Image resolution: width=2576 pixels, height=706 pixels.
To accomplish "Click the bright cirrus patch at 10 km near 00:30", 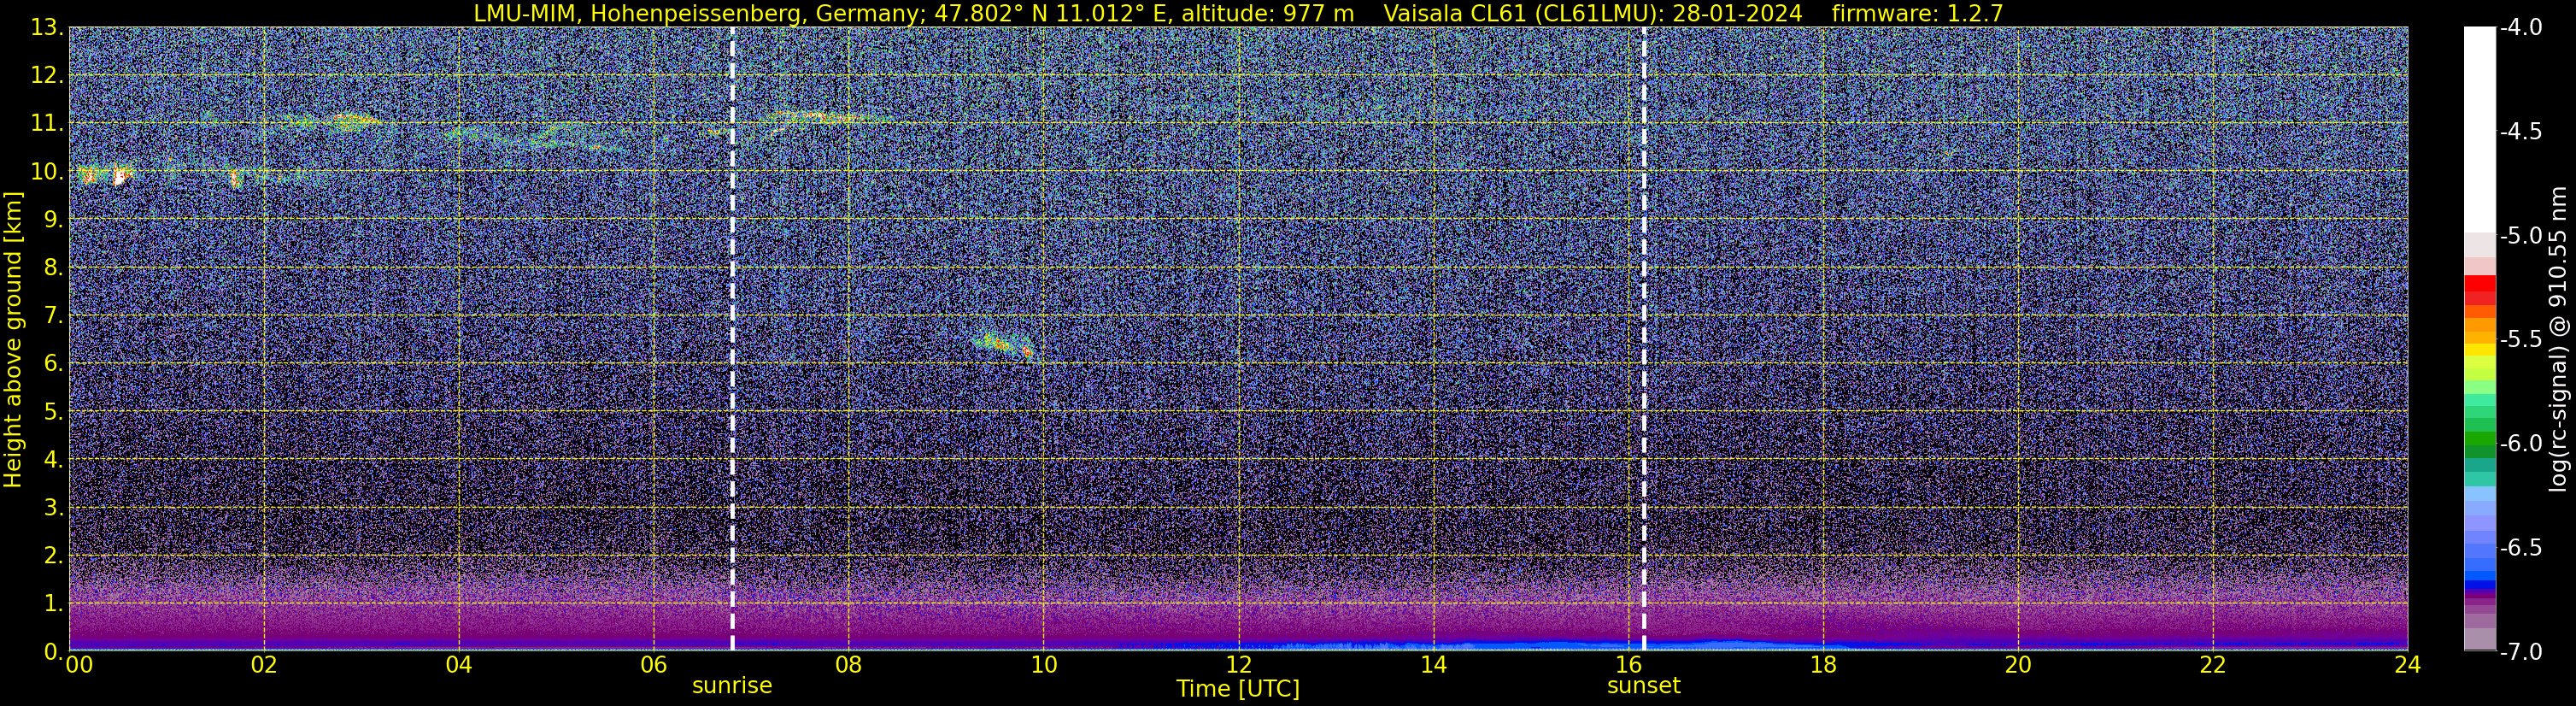I will tap(105, 175).
